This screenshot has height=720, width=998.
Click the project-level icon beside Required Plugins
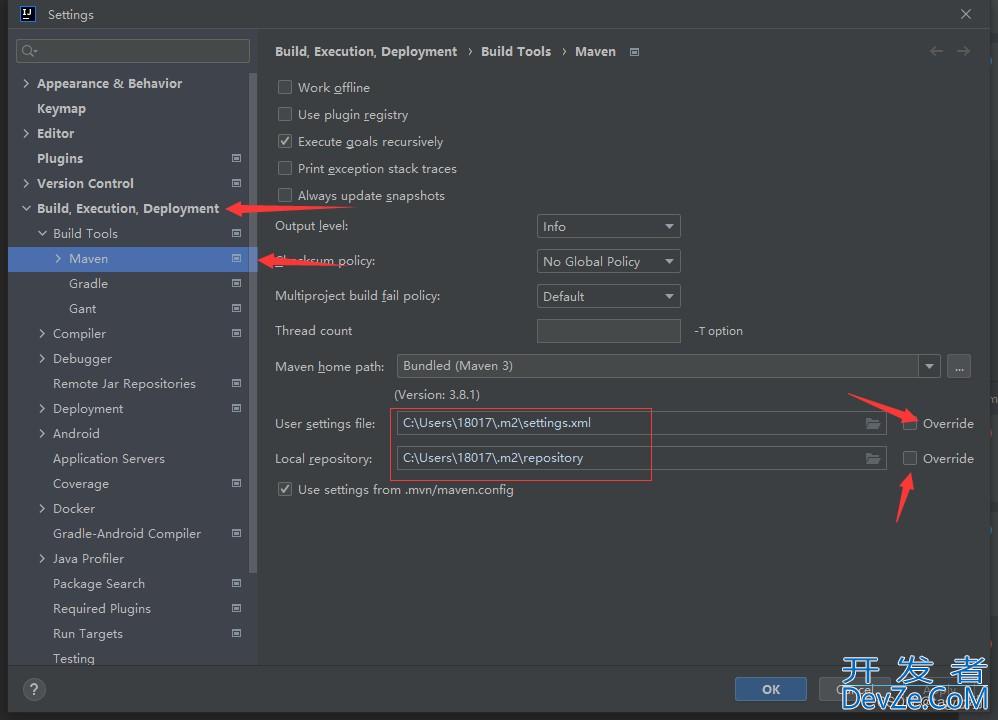pos(236,608)
